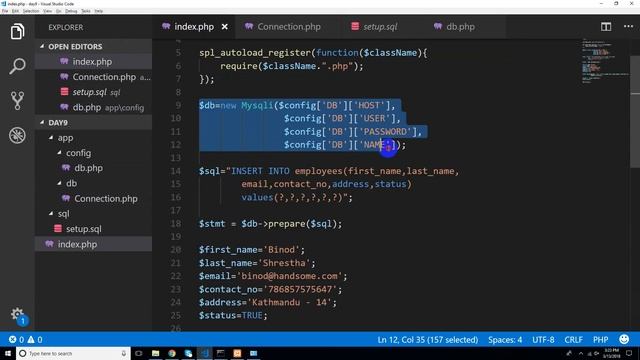Click "$email='binod@handsome.com';" line
The image size is (640, 360).
(x=273, y=276)
